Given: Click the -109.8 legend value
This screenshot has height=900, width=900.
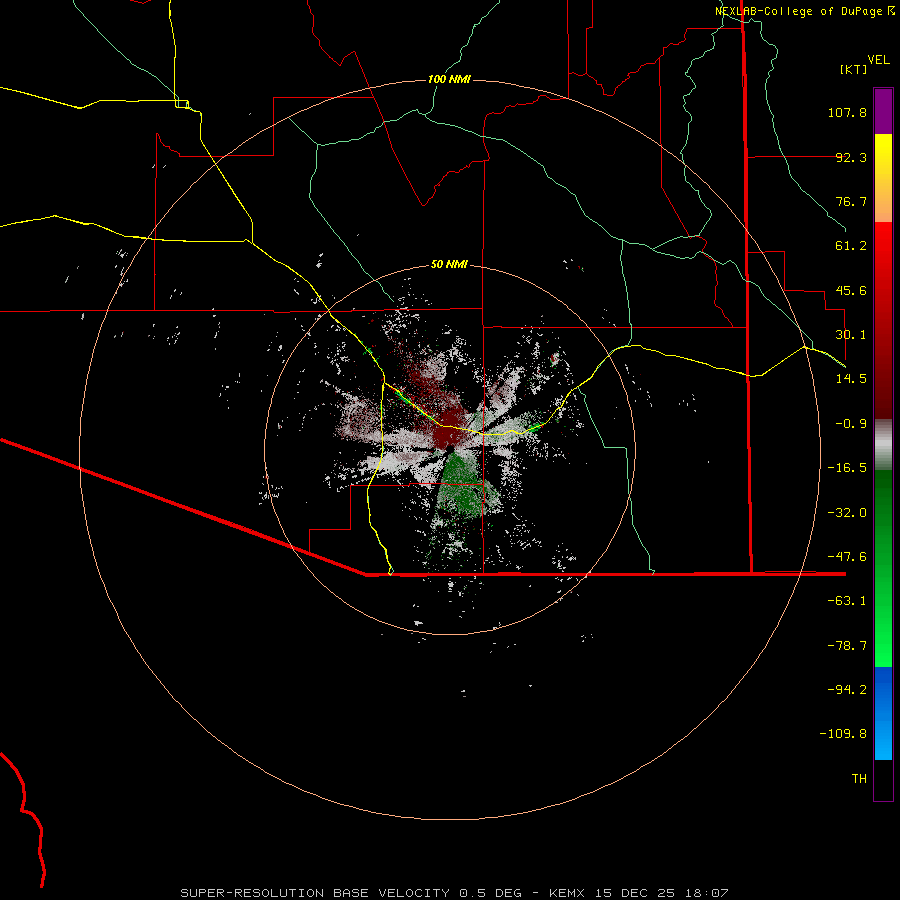Looking at the screenshot, I should tap(843, 734).
